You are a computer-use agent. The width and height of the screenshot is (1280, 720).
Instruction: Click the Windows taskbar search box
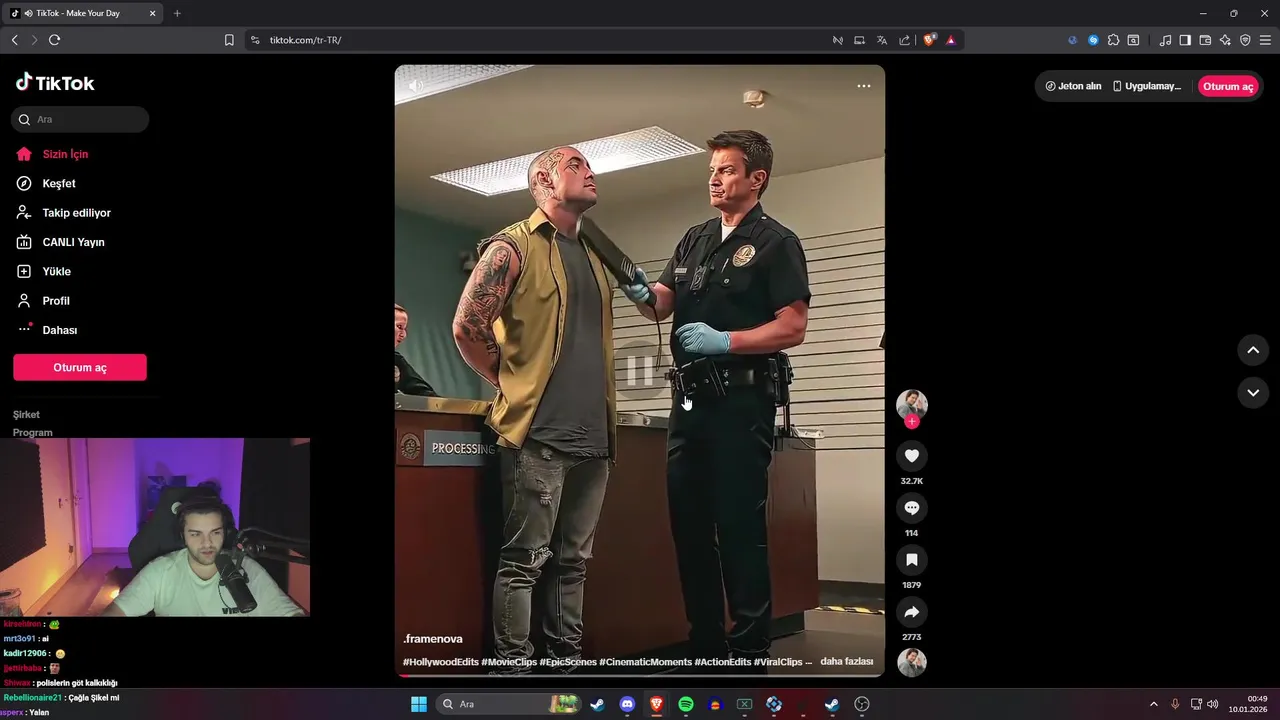tap(508, 704)
